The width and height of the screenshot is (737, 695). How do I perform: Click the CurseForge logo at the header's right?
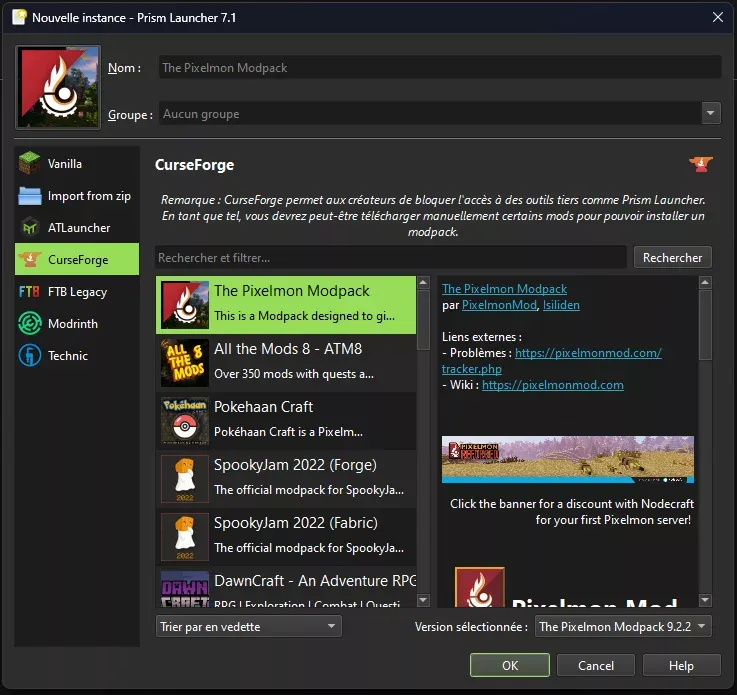tap(700, 164)
